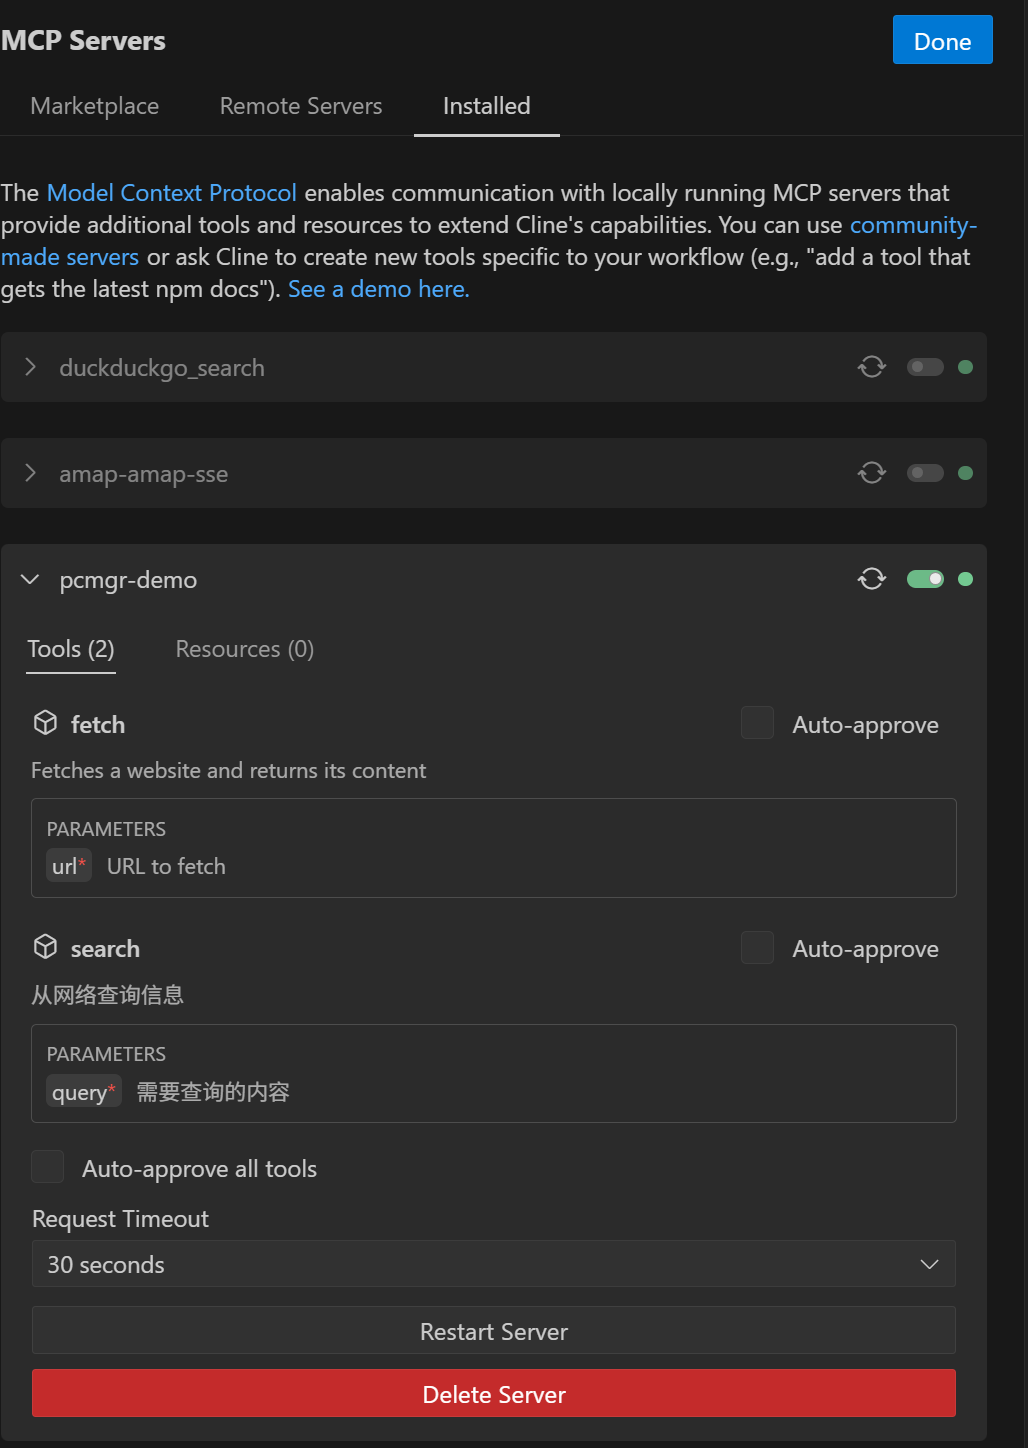Collapse the pcmgr-demo server section
The image size is (1028, 1448).
(31, 579)
